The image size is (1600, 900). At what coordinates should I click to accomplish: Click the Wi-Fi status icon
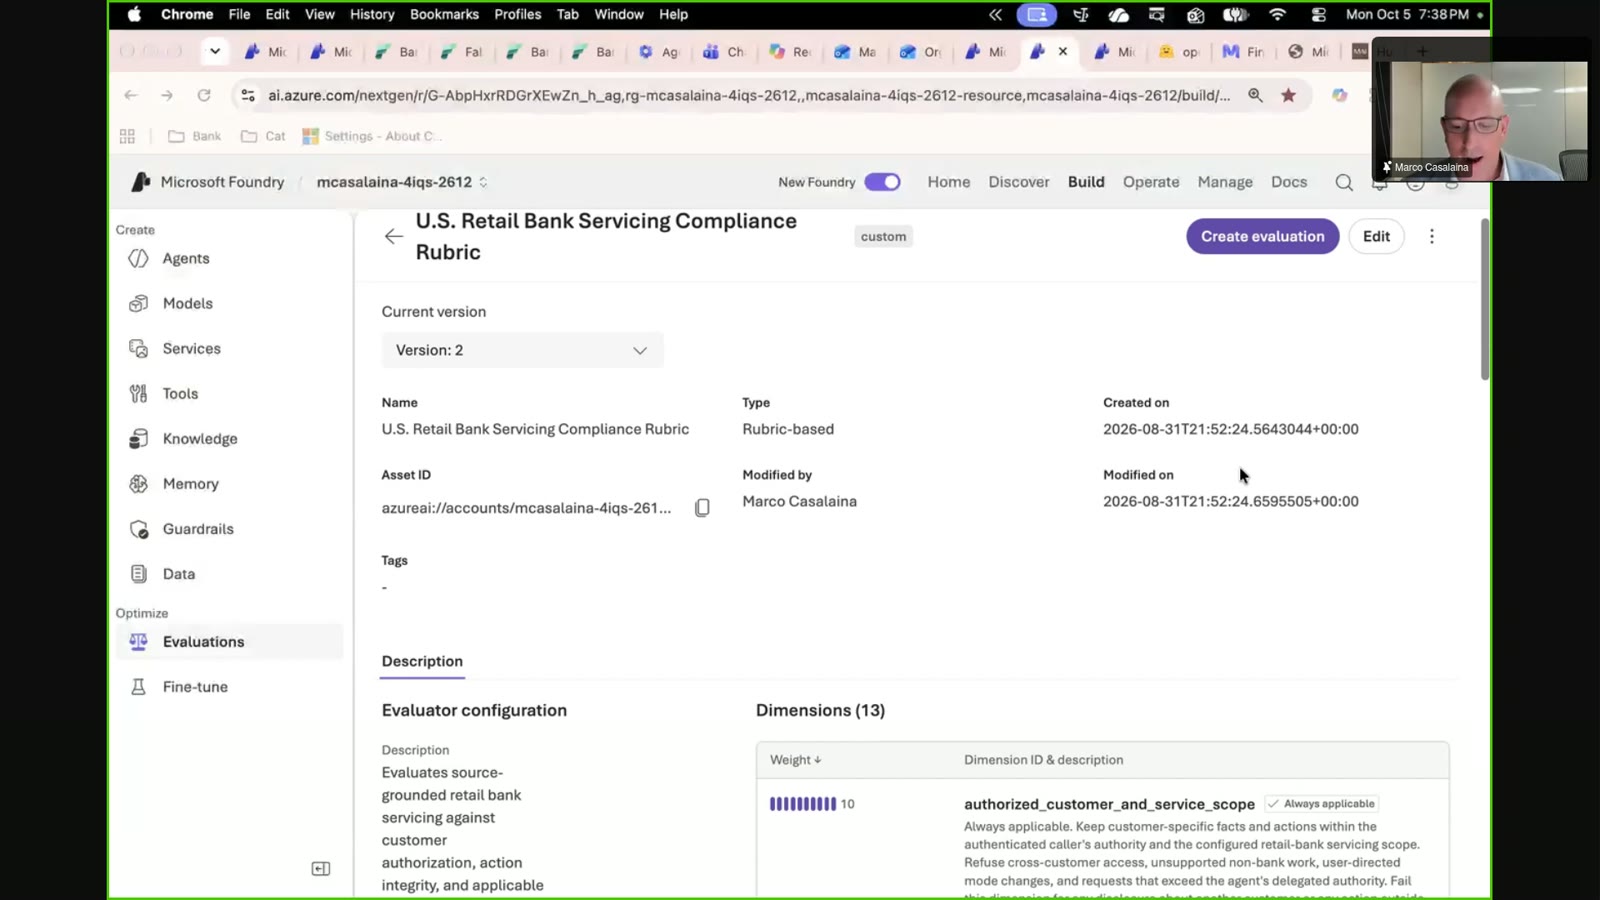[1277, 14]
